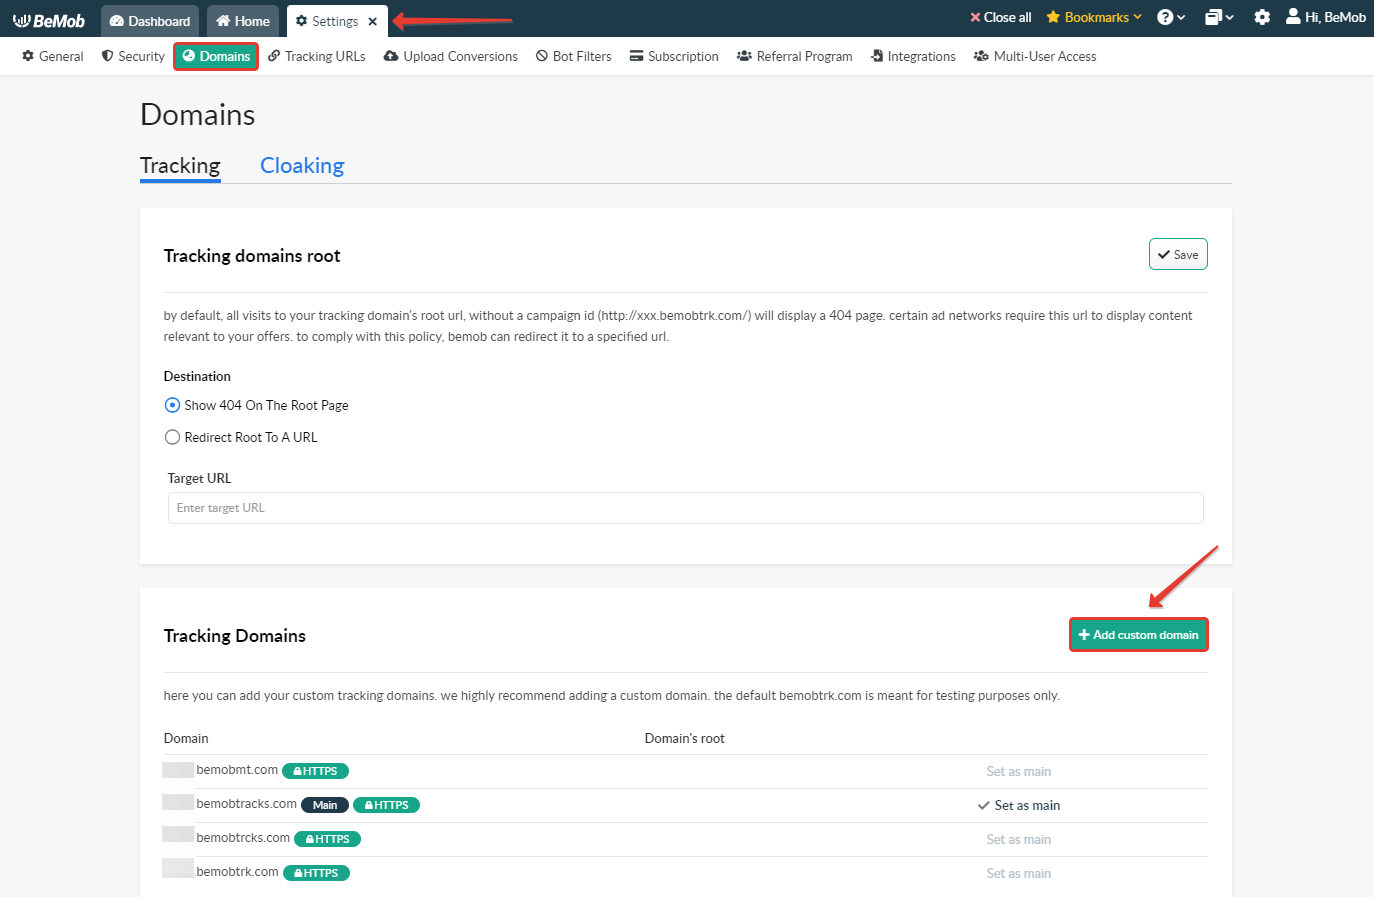Click the bemobtrk.com domain name
1374x897 pixels.
click(238, 872)
